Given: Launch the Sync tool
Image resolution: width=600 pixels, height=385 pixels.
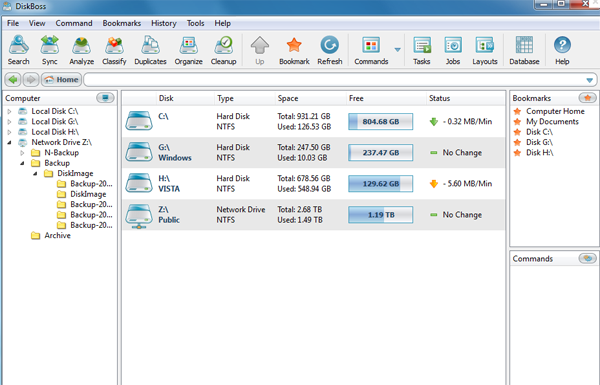Looking at the screenshot, I should coord(50,50).
